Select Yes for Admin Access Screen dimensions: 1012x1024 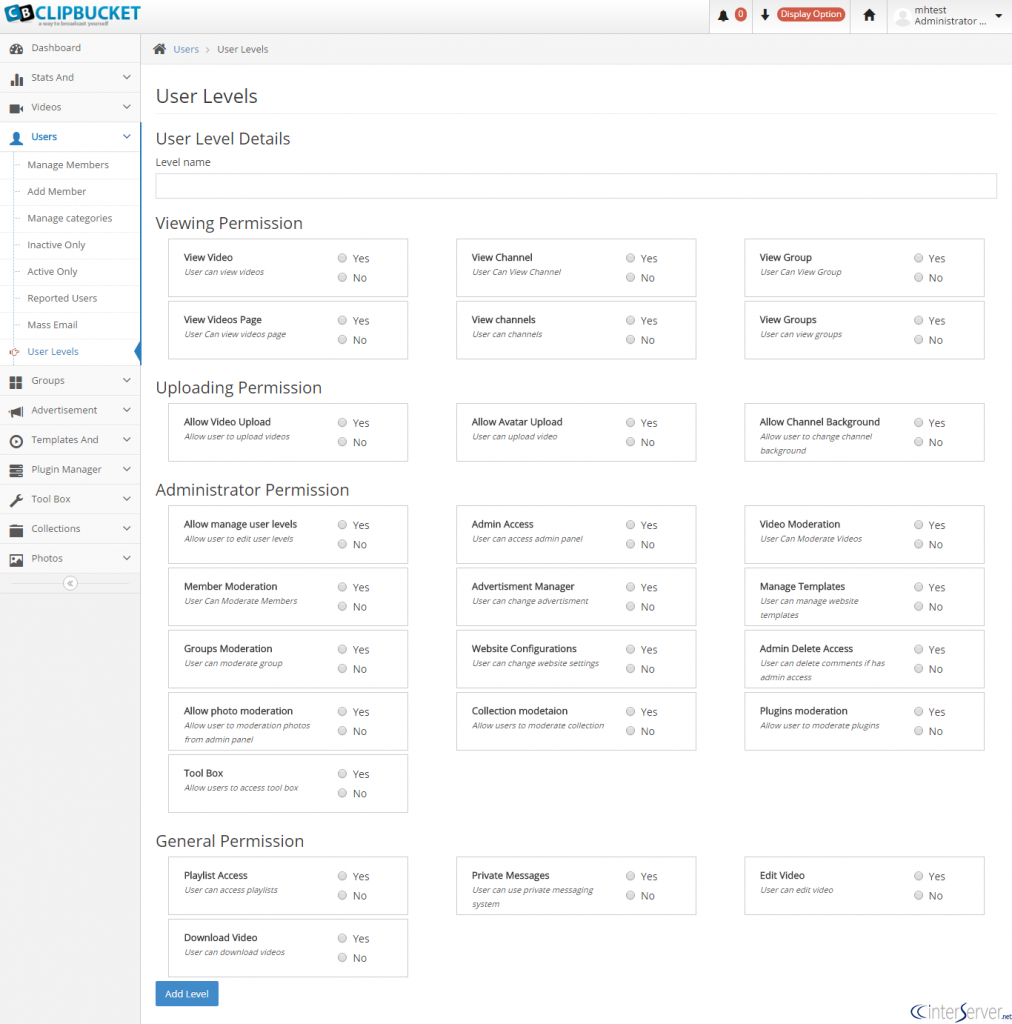[630, 524]
